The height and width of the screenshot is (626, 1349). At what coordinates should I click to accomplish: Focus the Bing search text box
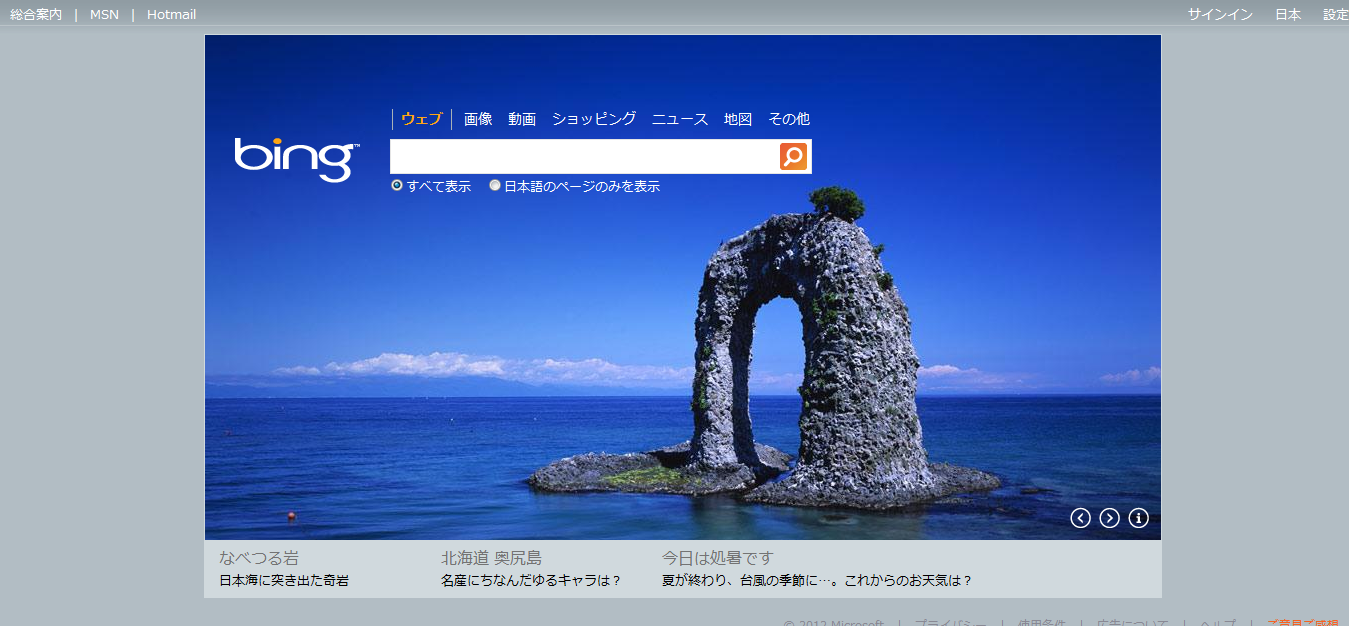pos(584,156)
